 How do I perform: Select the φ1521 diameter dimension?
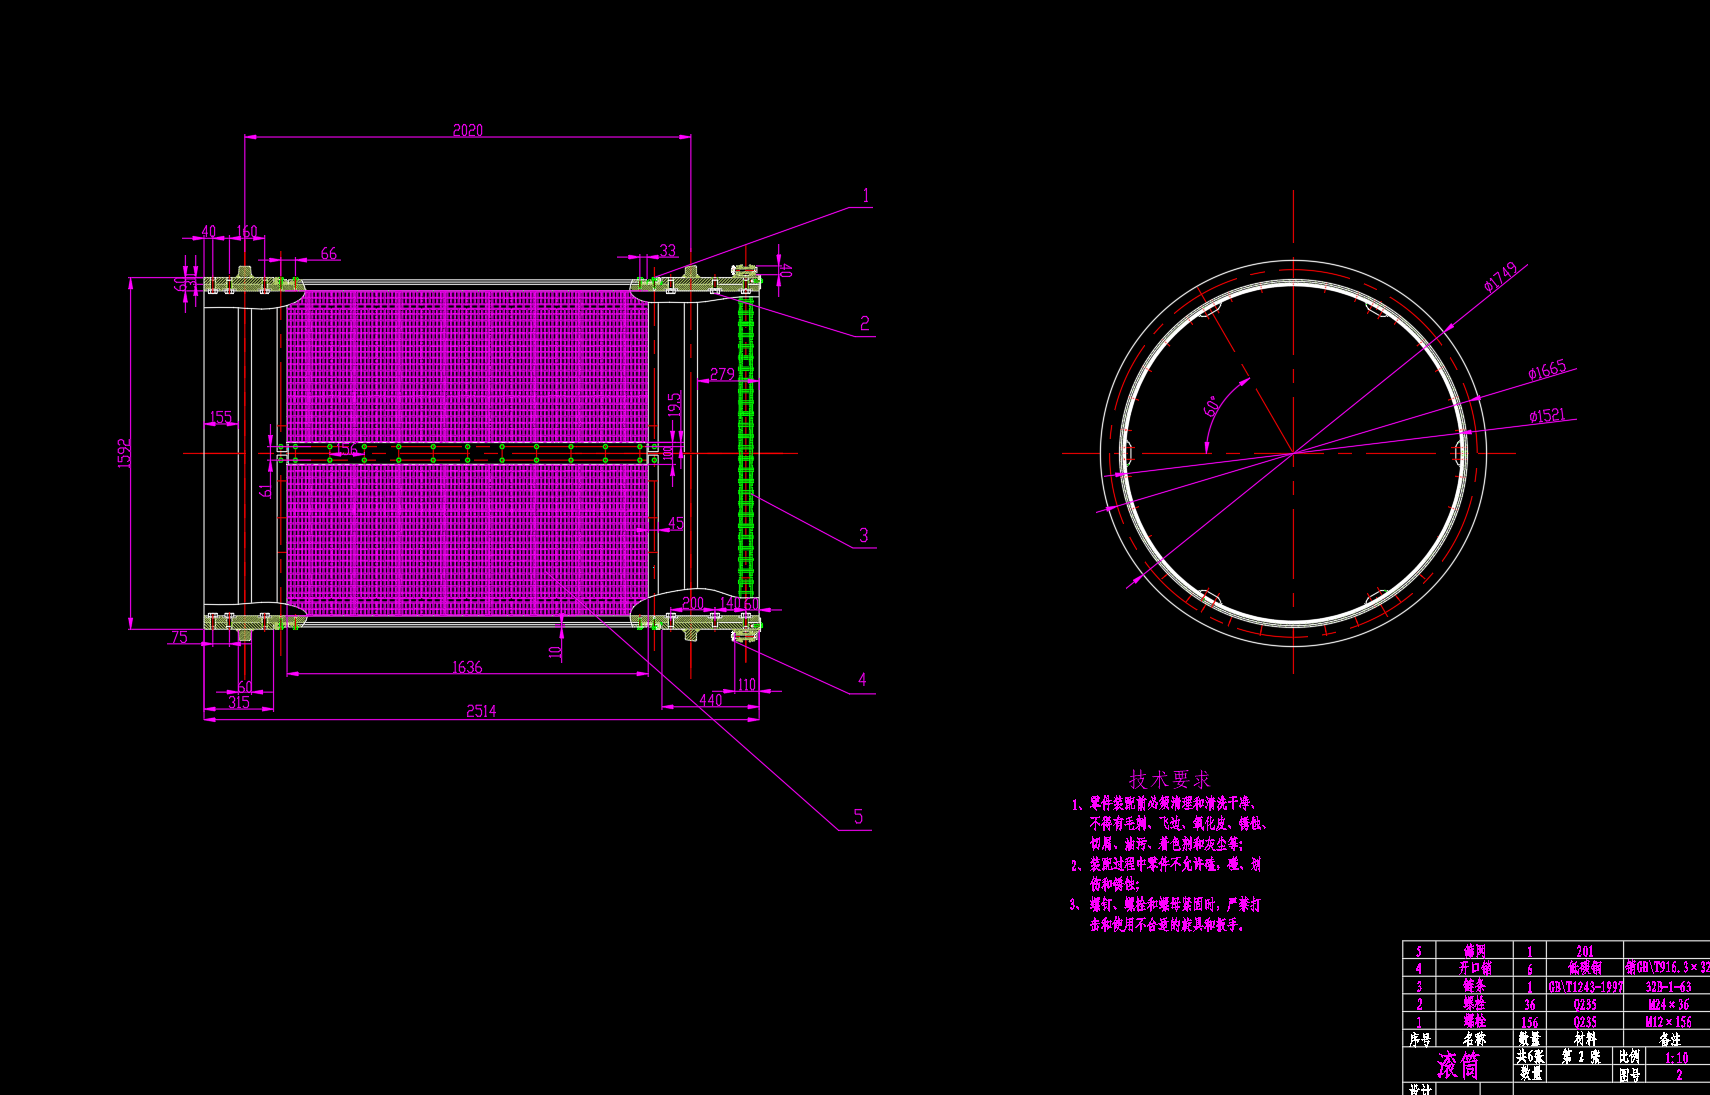[x=1547, y=416]
